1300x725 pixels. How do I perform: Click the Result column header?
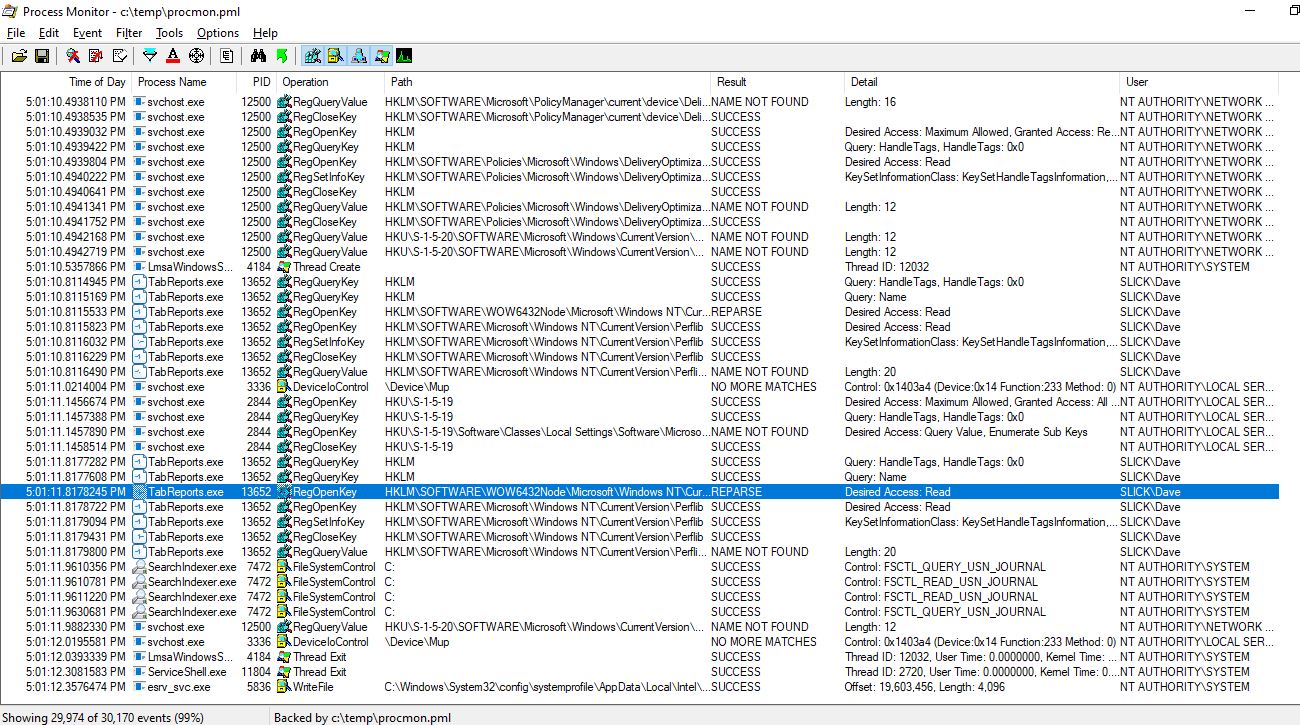(x=776, y=82)
